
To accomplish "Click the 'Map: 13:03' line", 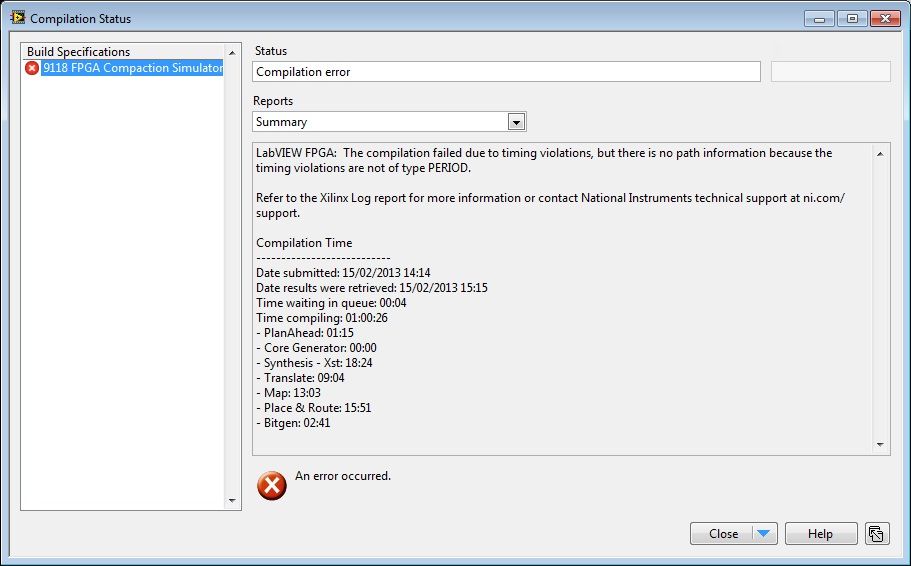I will [288, 393].
